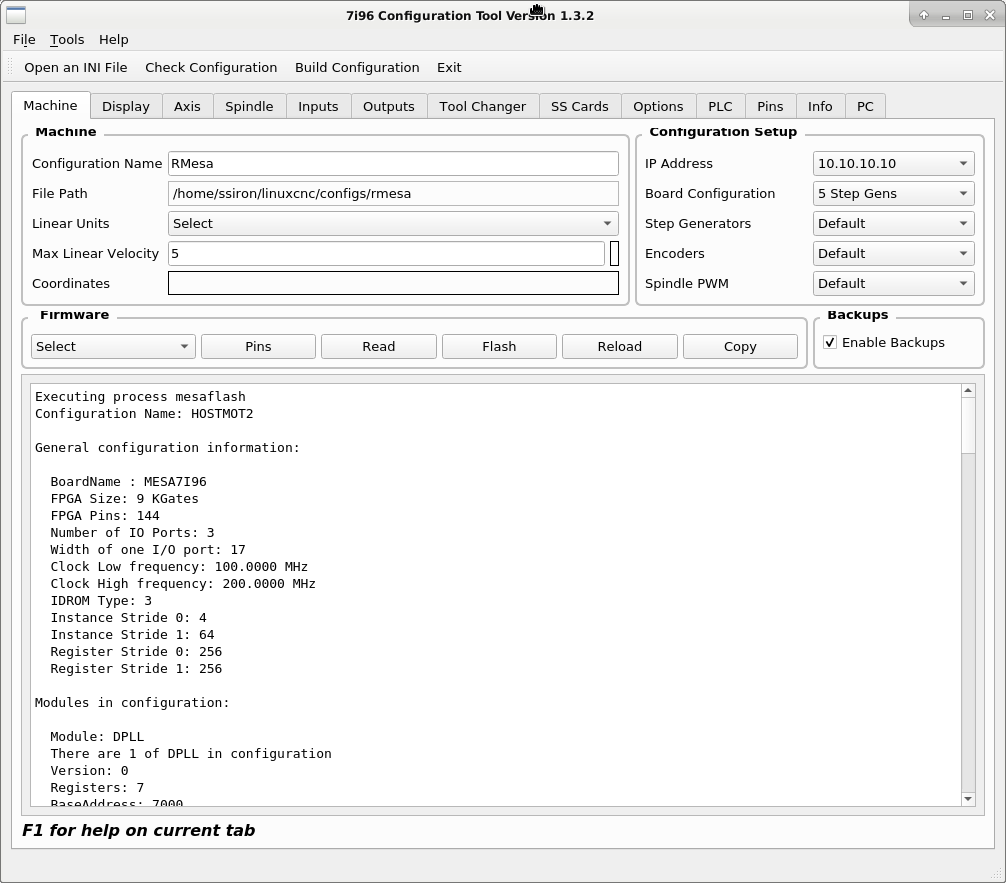Maximize the Configuration Tool window
This screenshot has height=883, width=1006.
(968, 15)
